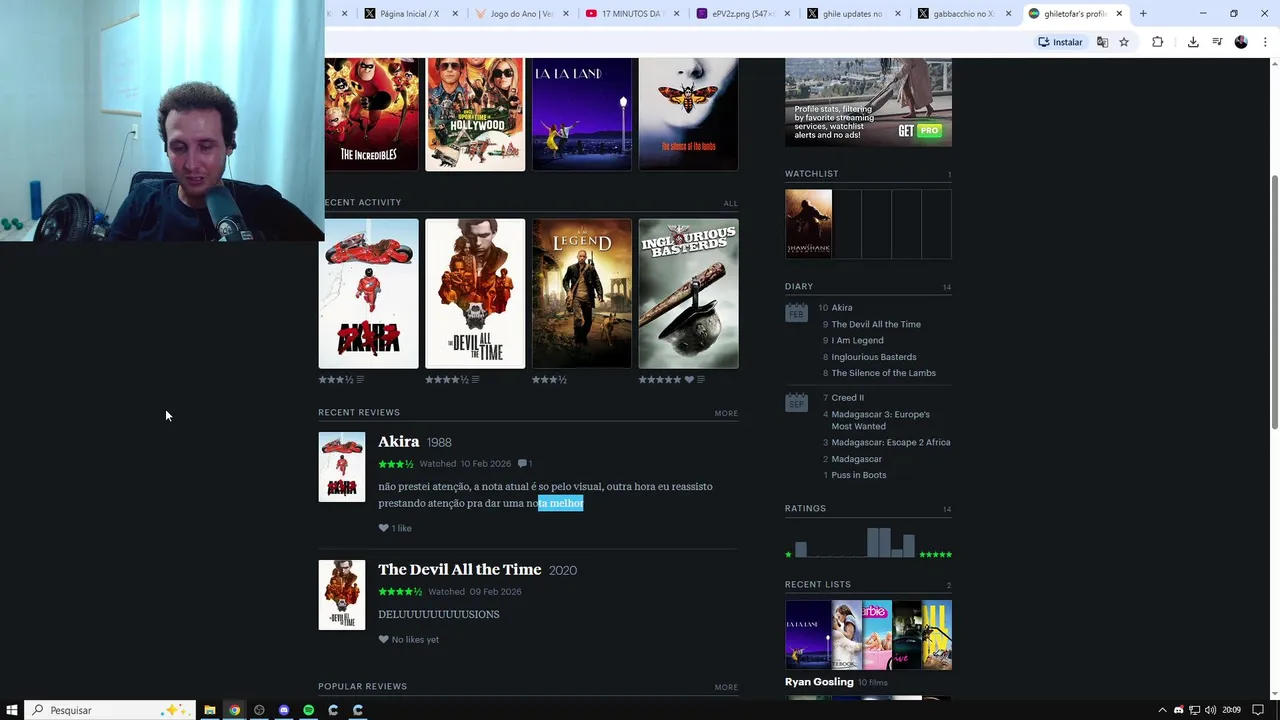Screen dimensions: 1280x720
Task: Open Ryan Gosling list title
Action: click(819, 682)
